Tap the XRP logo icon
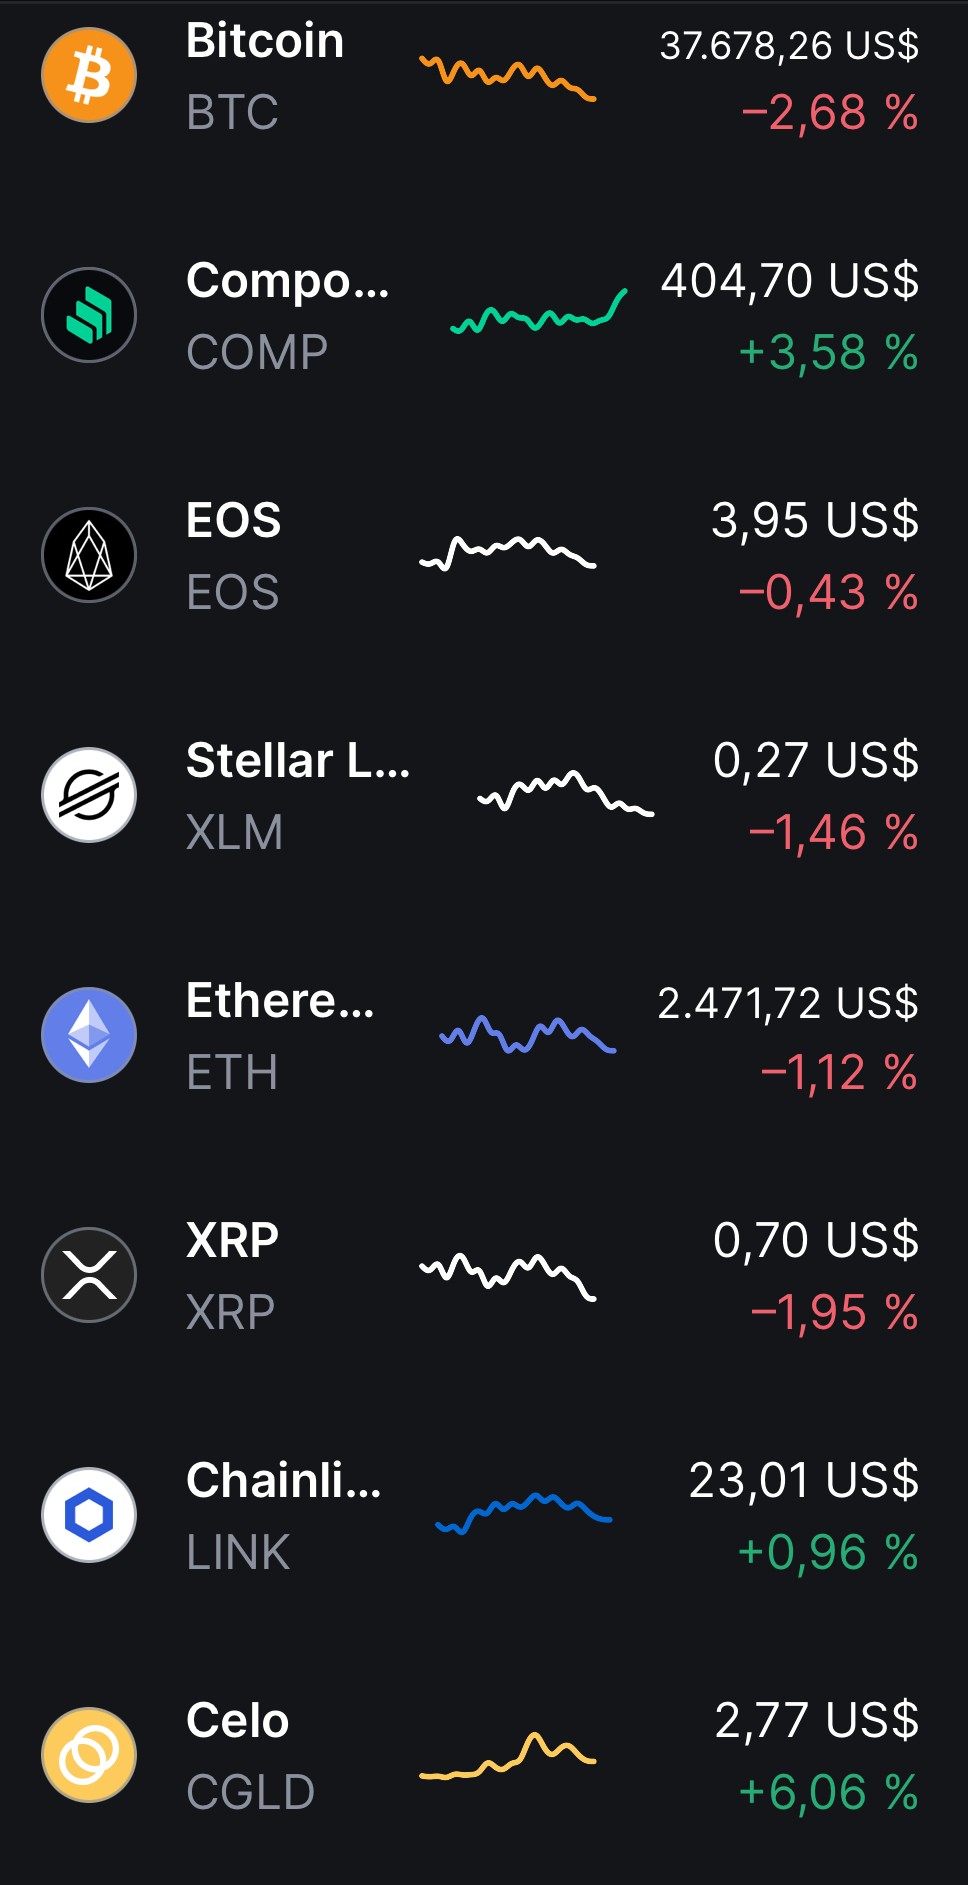 point(89,1275)
